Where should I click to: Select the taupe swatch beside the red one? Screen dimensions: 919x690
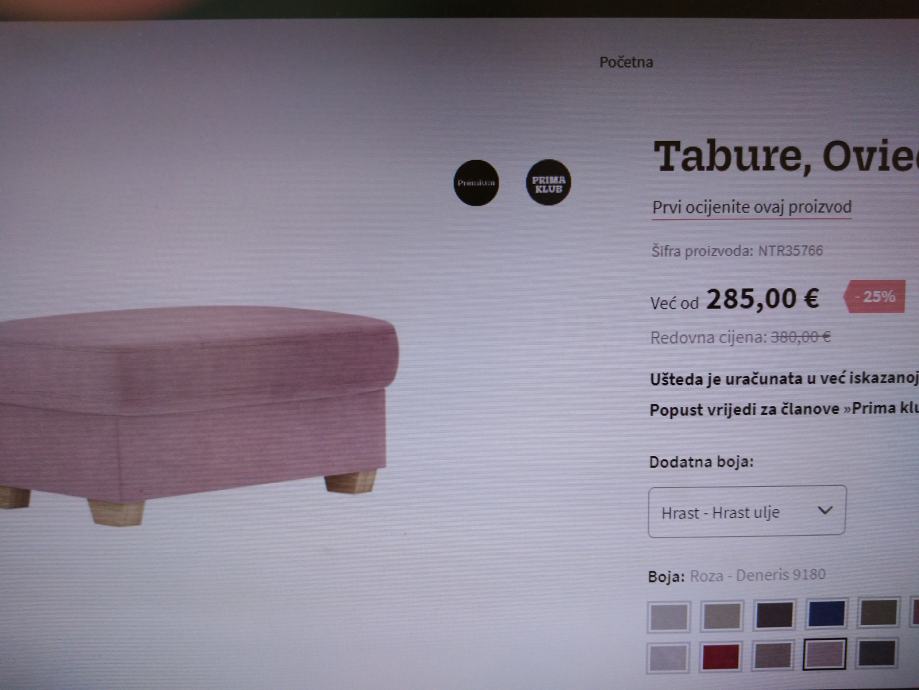tap(773, 655)
